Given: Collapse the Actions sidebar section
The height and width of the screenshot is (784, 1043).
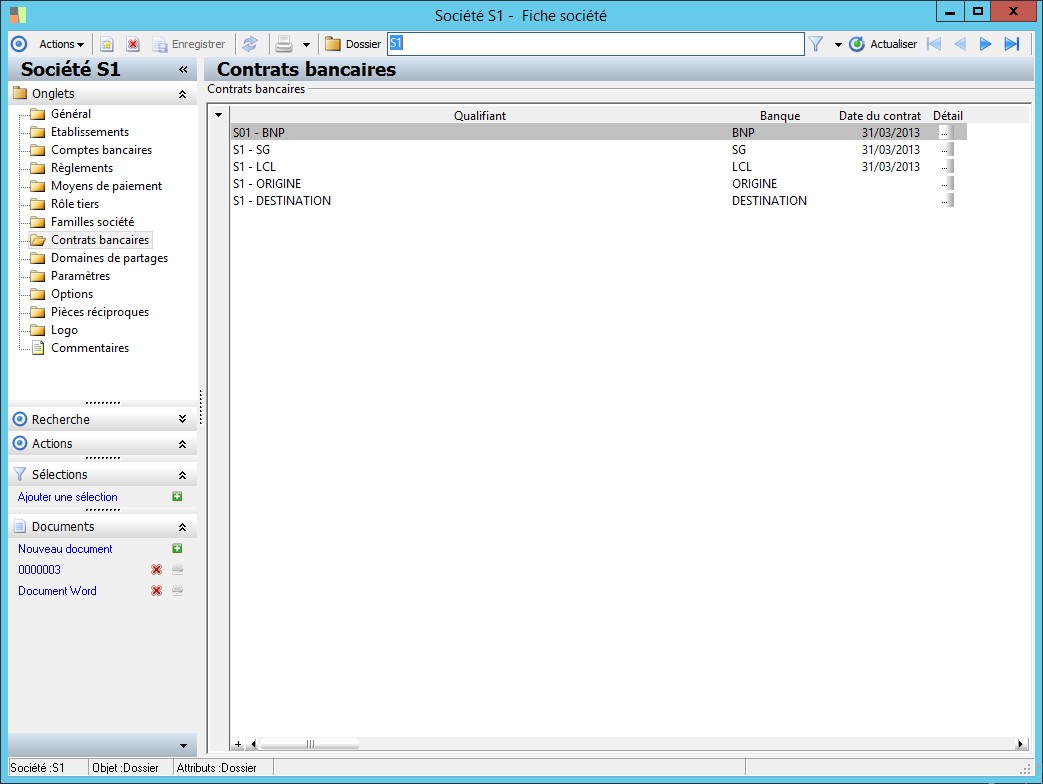Looking at the screenshot, I should coord(182,444).
